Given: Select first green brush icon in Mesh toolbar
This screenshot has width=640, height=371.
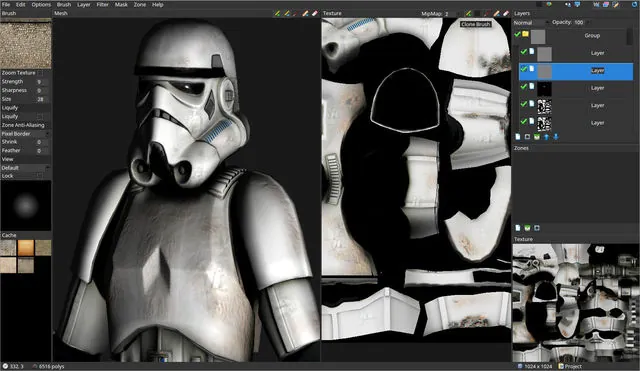Looking at the screenshot, I should [278, 13].
